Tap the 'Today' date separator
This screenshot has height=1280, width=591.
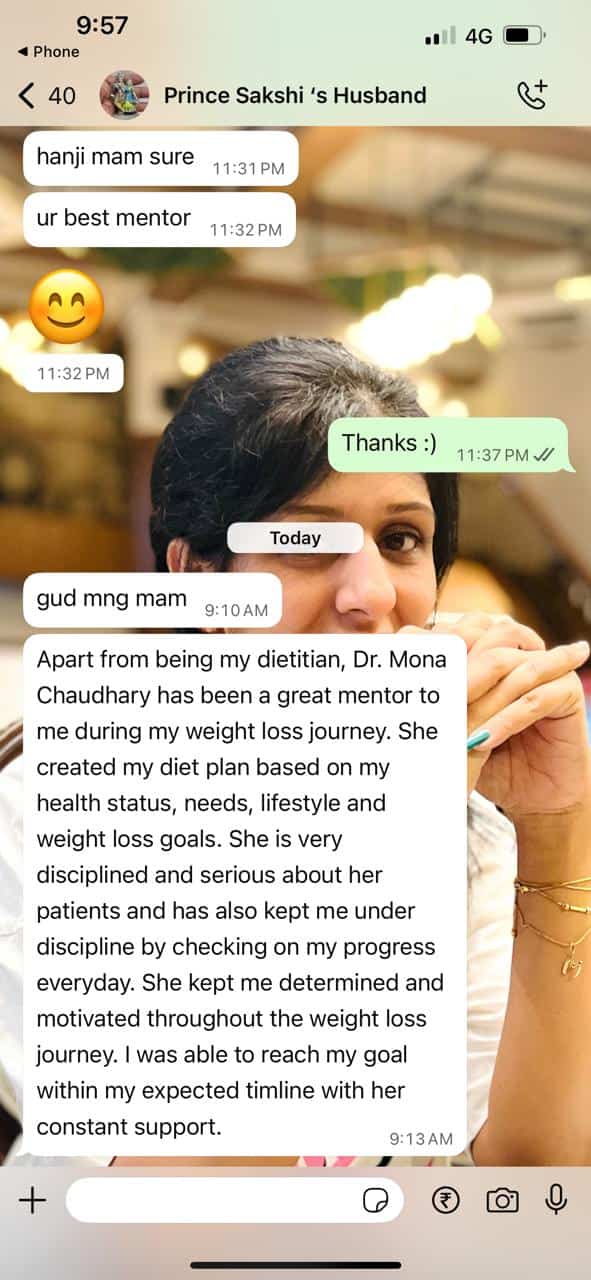(295, 538)
